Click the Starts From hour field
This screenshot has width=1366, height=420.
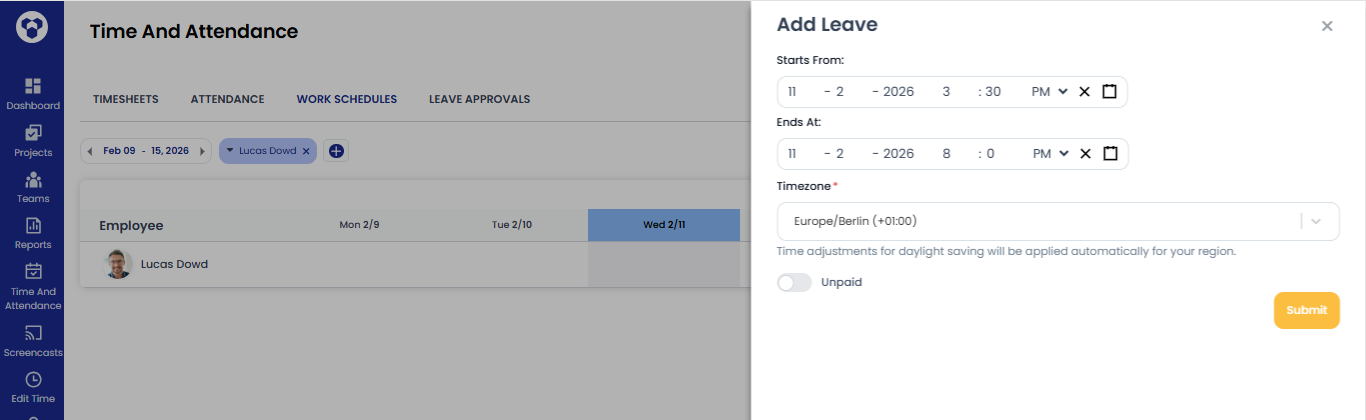pyautogui.click(x=946, y=92)
